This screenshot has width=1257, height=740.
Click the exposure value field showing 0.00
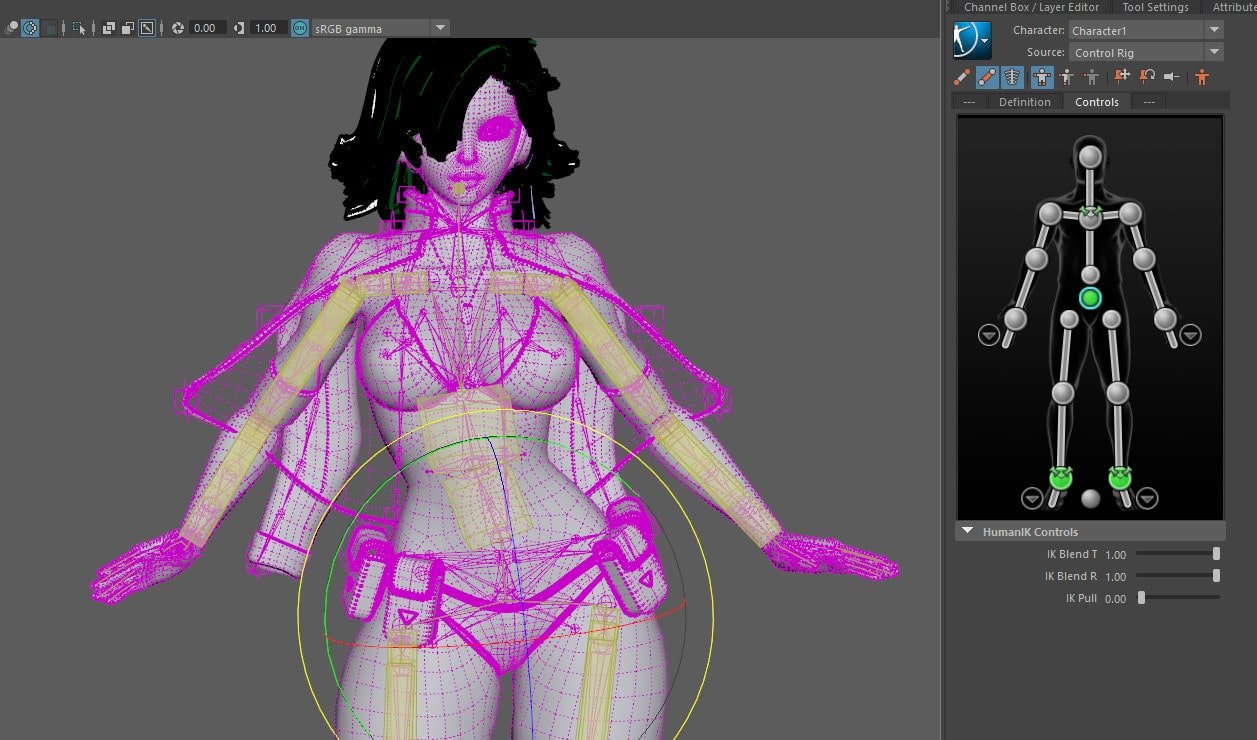(x=207, y=28)
